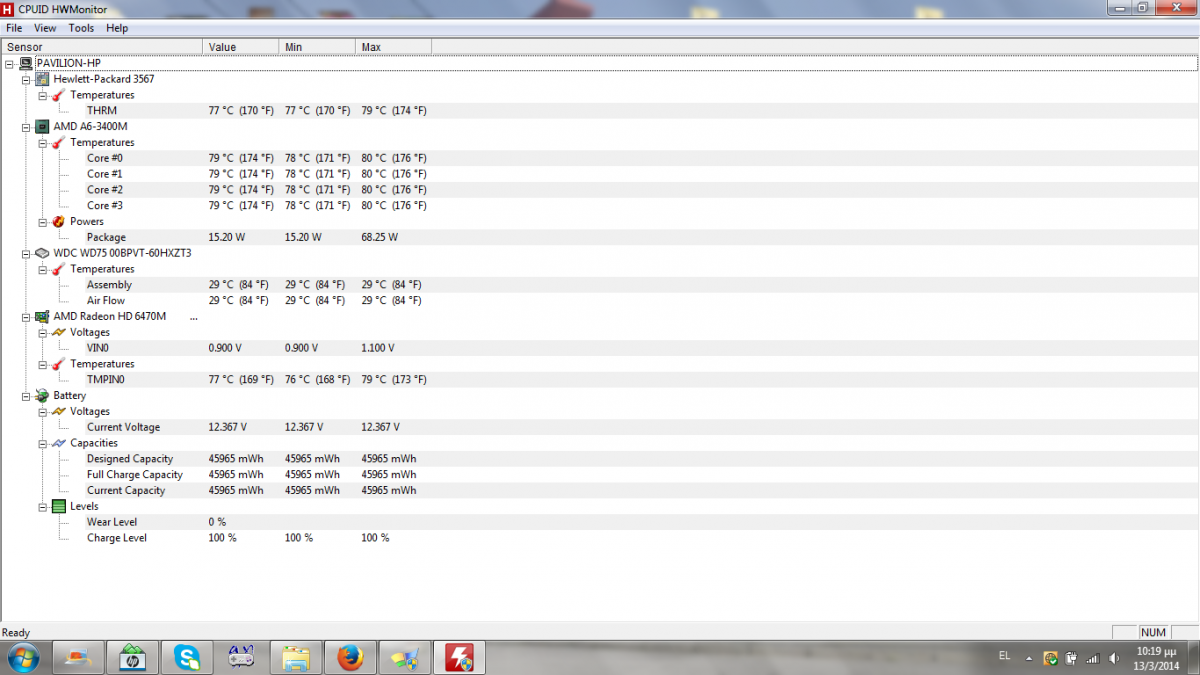Click the WDC WD75 hard drive icon

point(43,253)
